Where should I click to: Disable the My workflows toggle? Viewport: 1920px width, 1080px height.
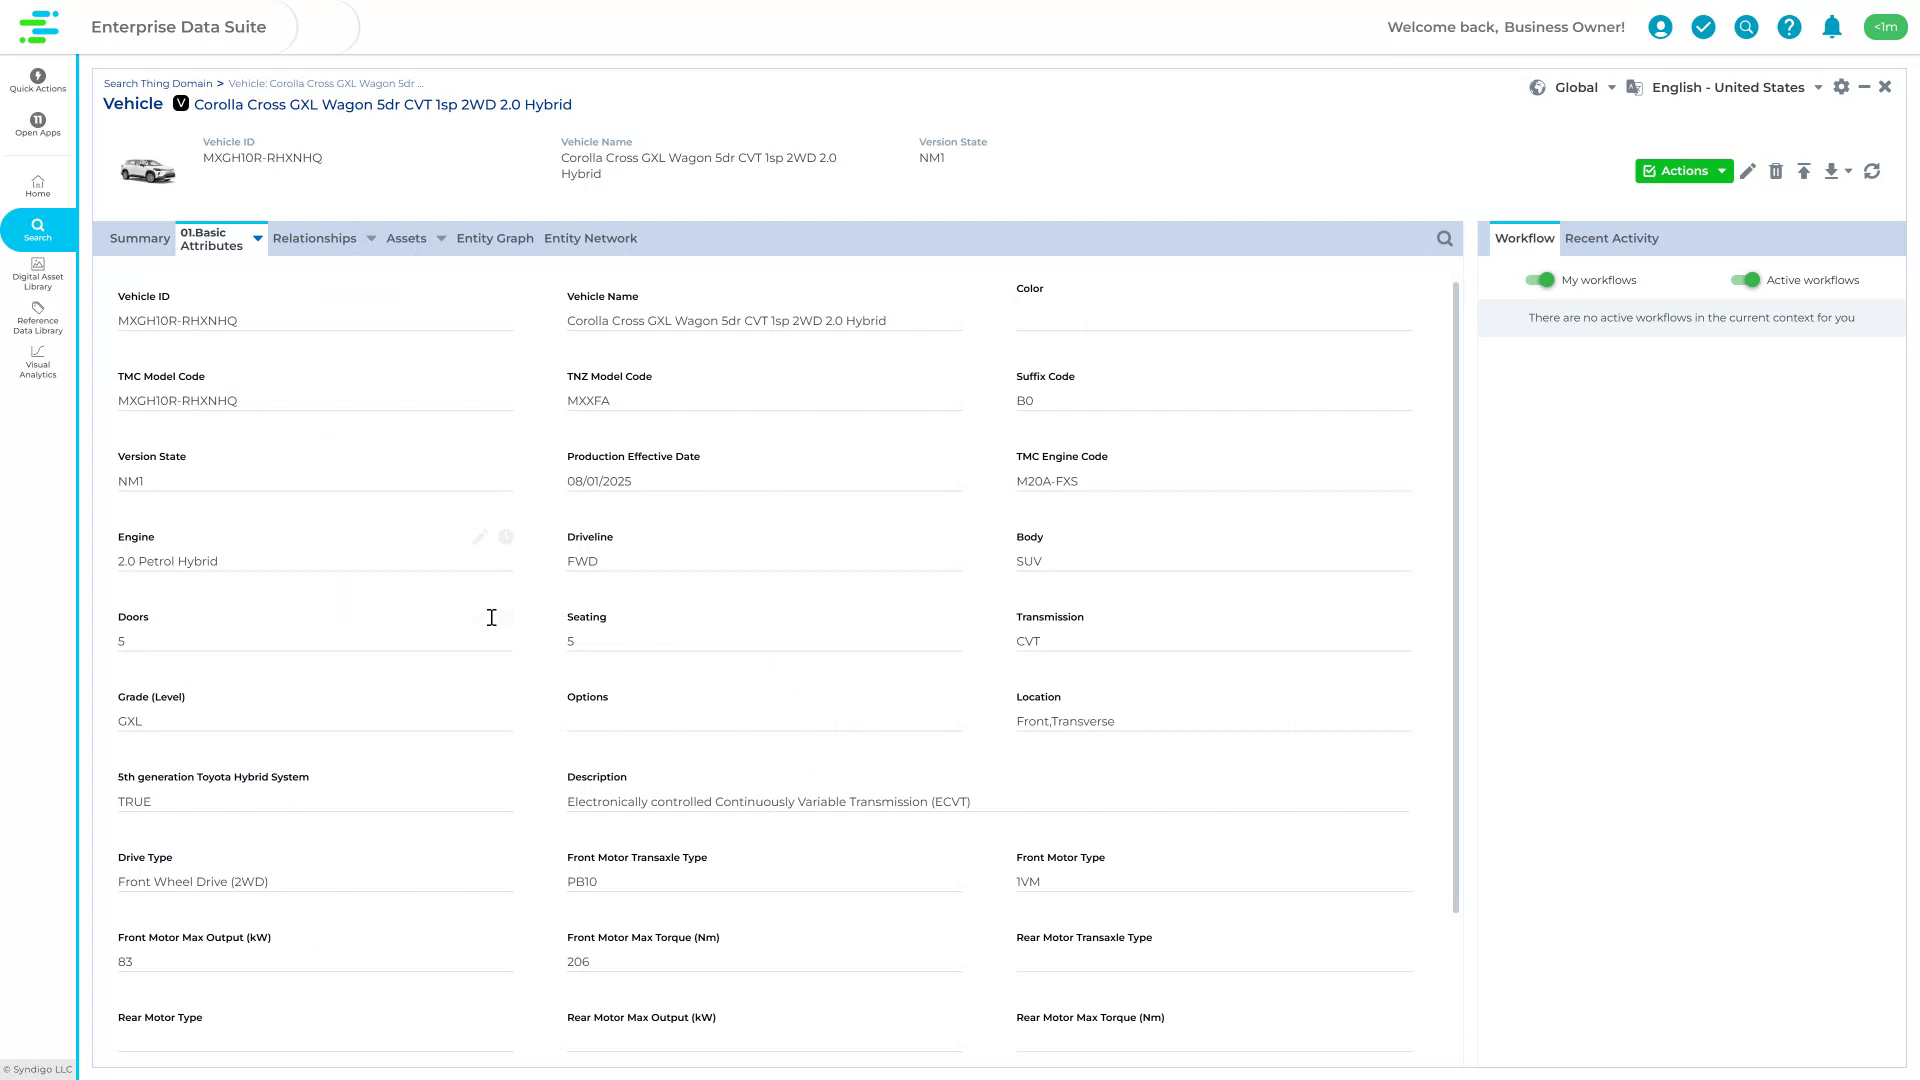[1540, 280]
